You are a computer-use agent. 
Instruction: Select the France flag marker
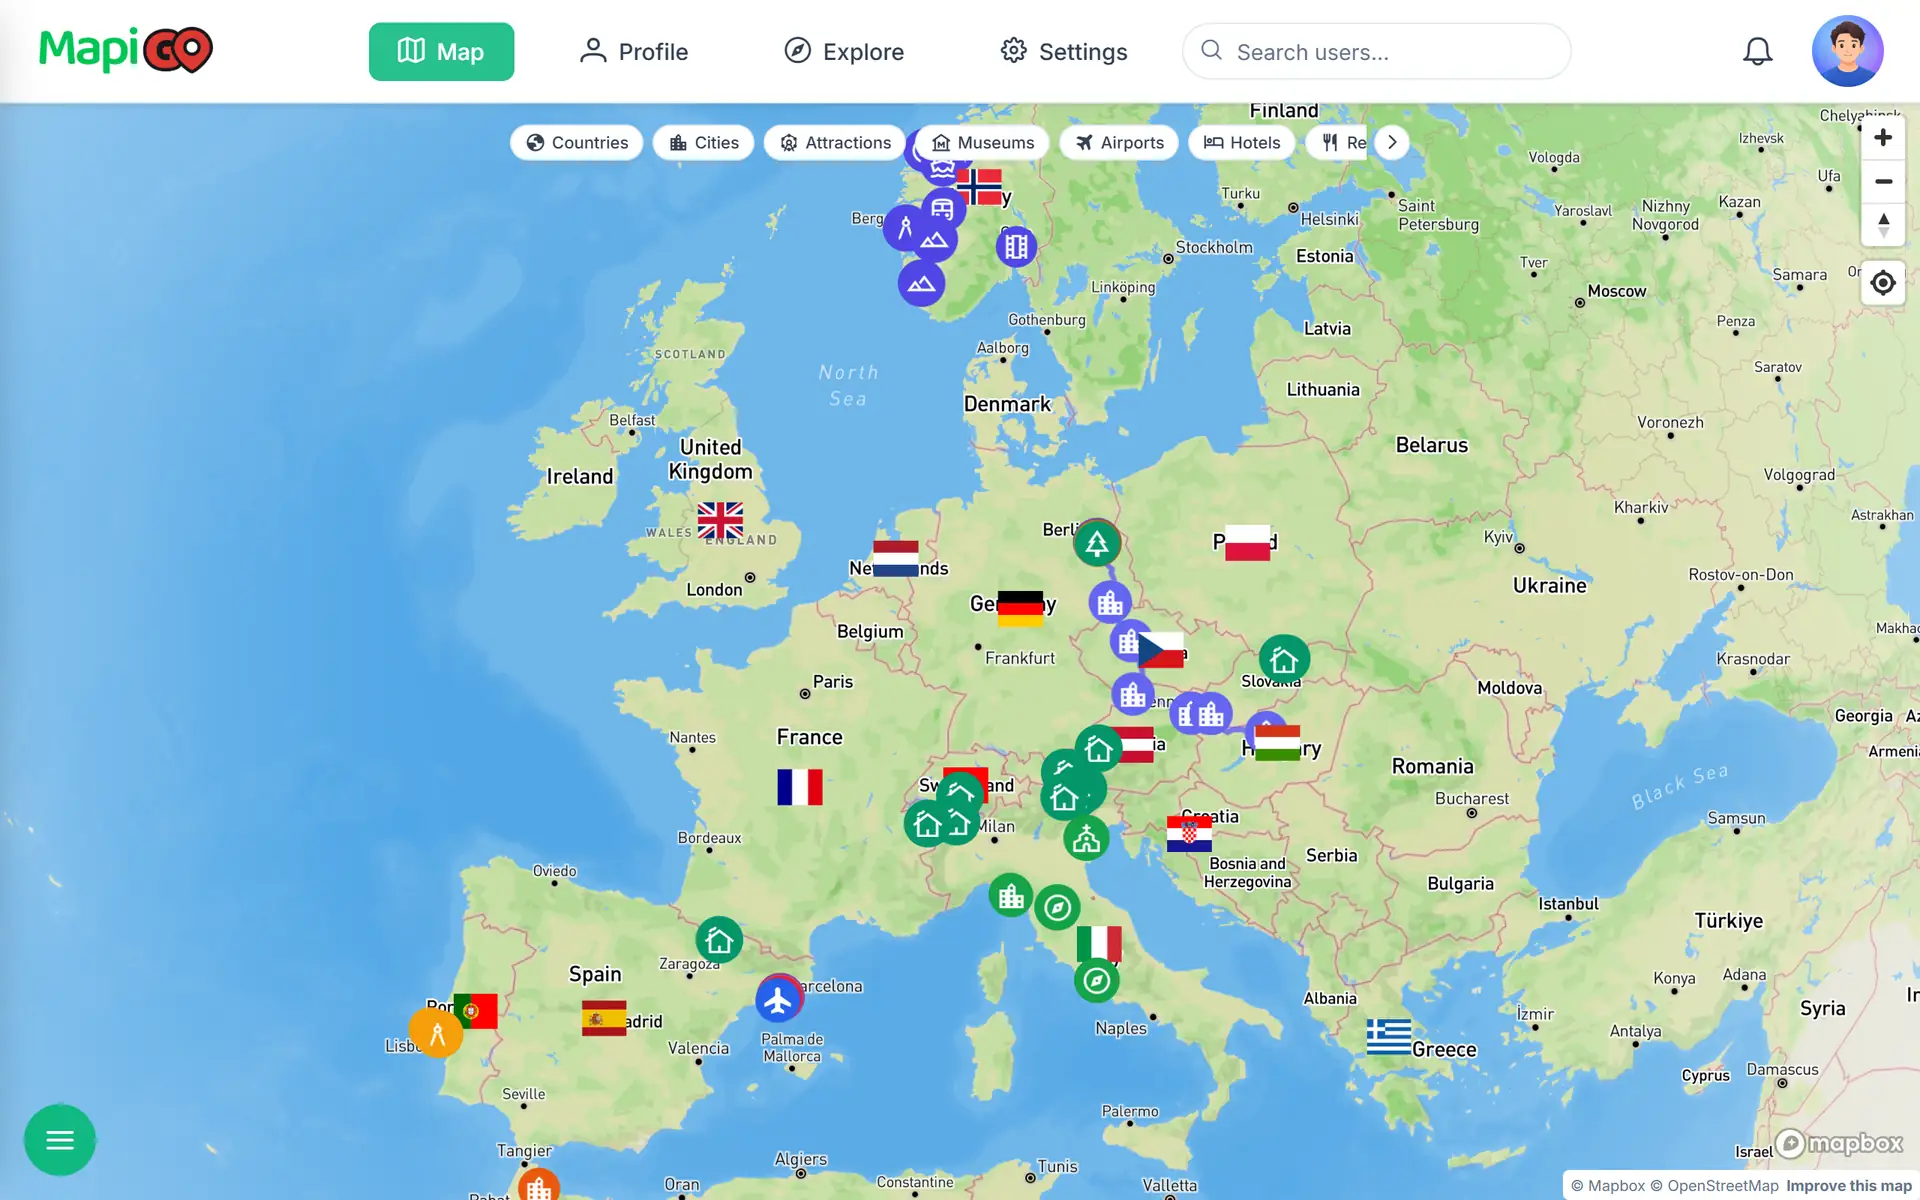800,787
